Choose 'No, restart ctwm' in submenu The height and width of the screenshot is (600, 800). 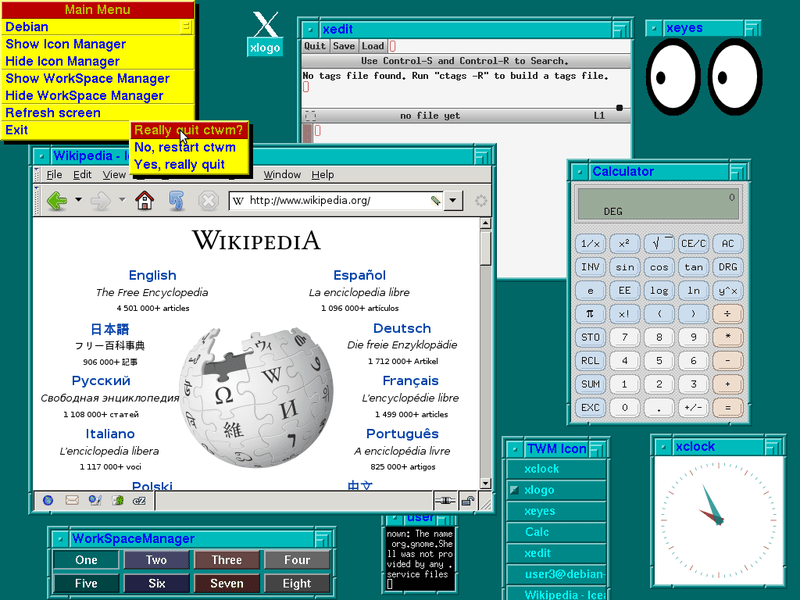click(189, 147)
